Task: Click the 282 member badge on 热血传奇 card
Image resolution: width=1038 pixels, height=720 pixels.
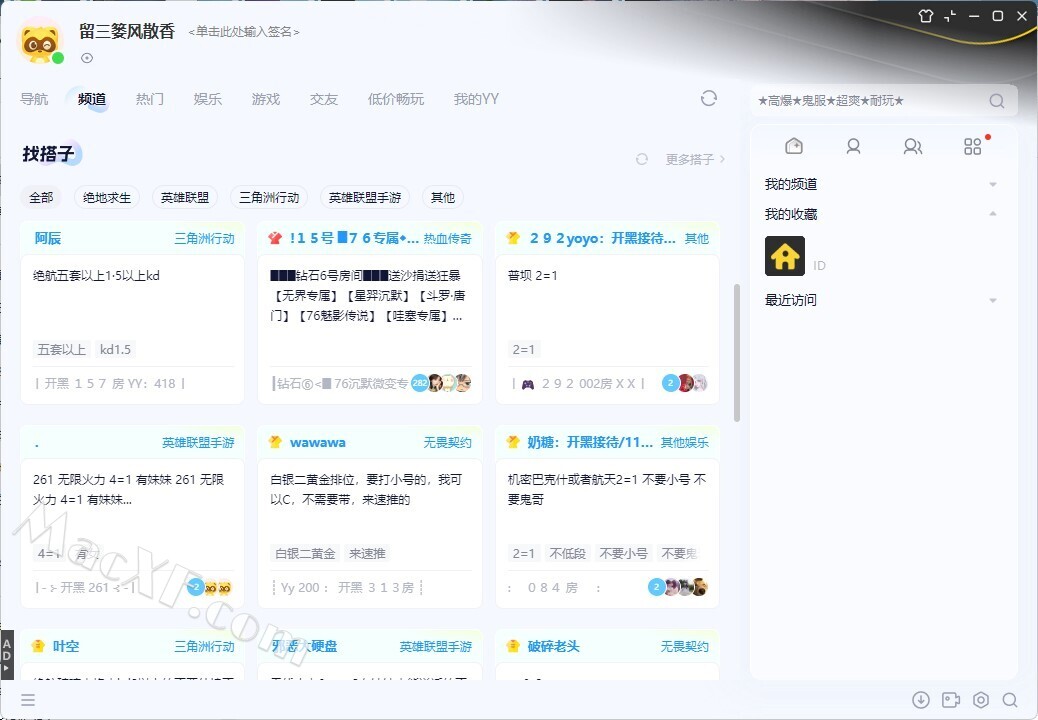Action: (420, 382)
